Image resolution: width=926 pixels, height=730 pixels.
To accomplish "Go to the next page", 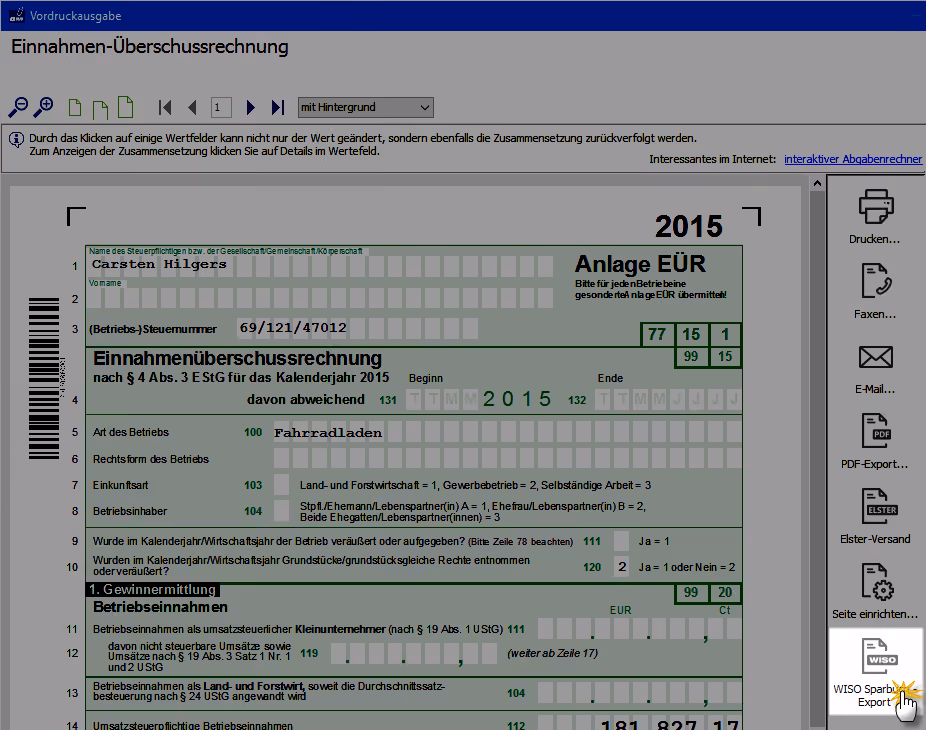I will [250, 107].
